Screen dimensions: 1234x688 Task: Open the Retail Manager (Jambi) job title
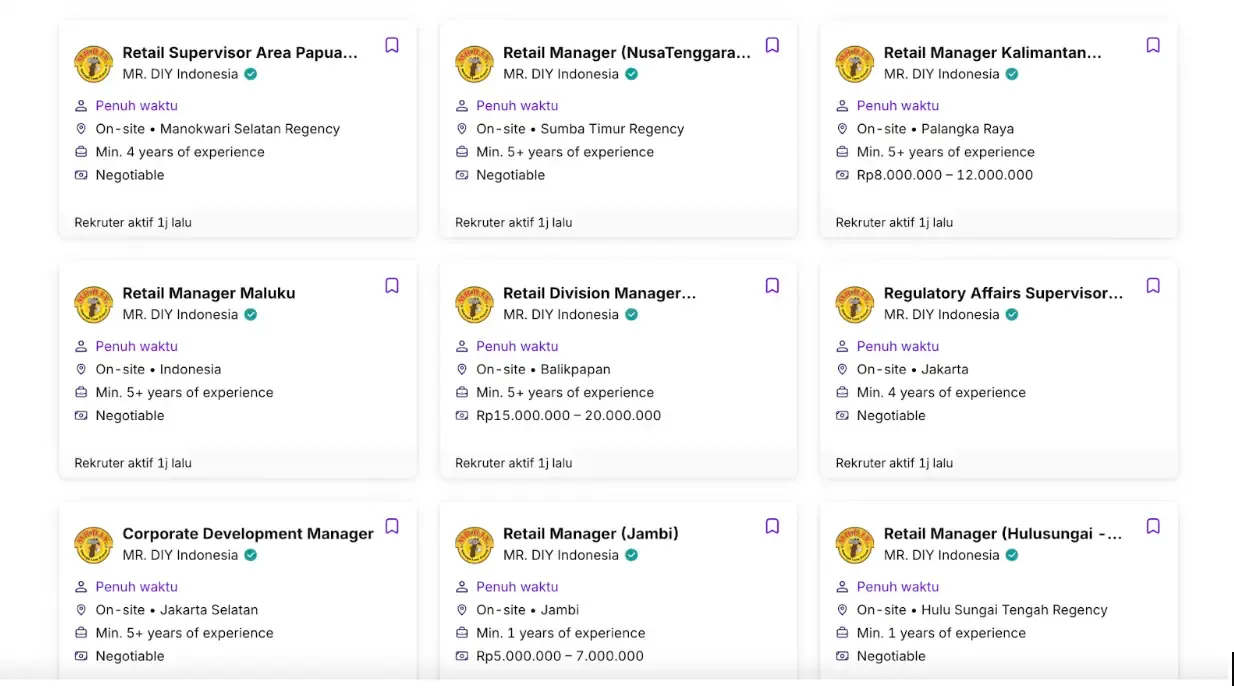pos(591,534)
